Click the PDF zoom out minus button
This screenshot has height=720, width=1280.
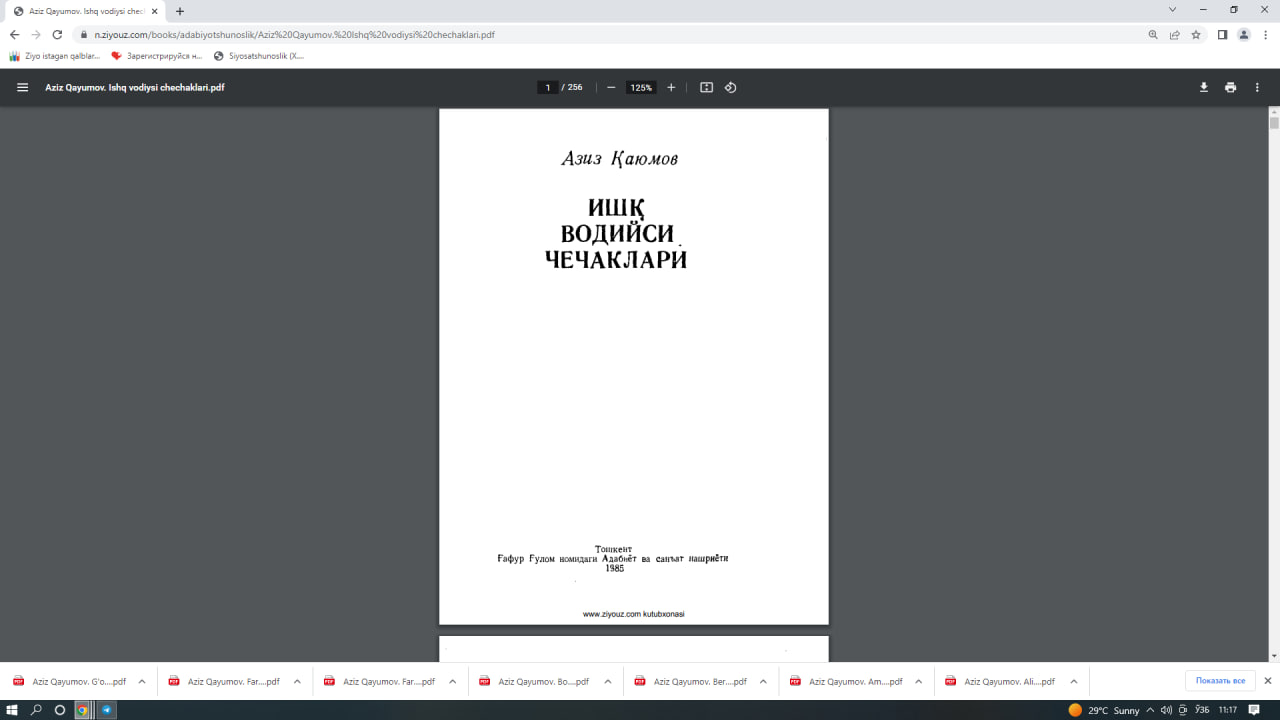611,87
